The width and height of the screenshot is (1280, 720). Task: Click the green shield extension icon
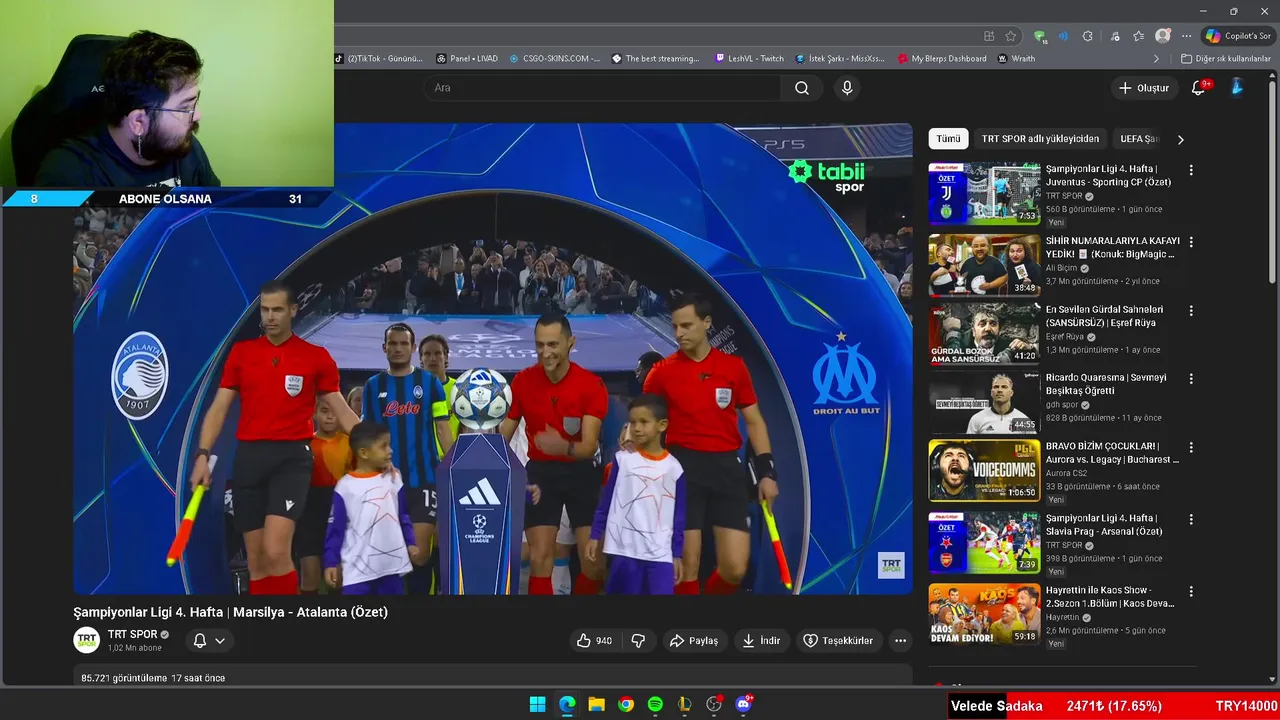(x=1040, y=36)
